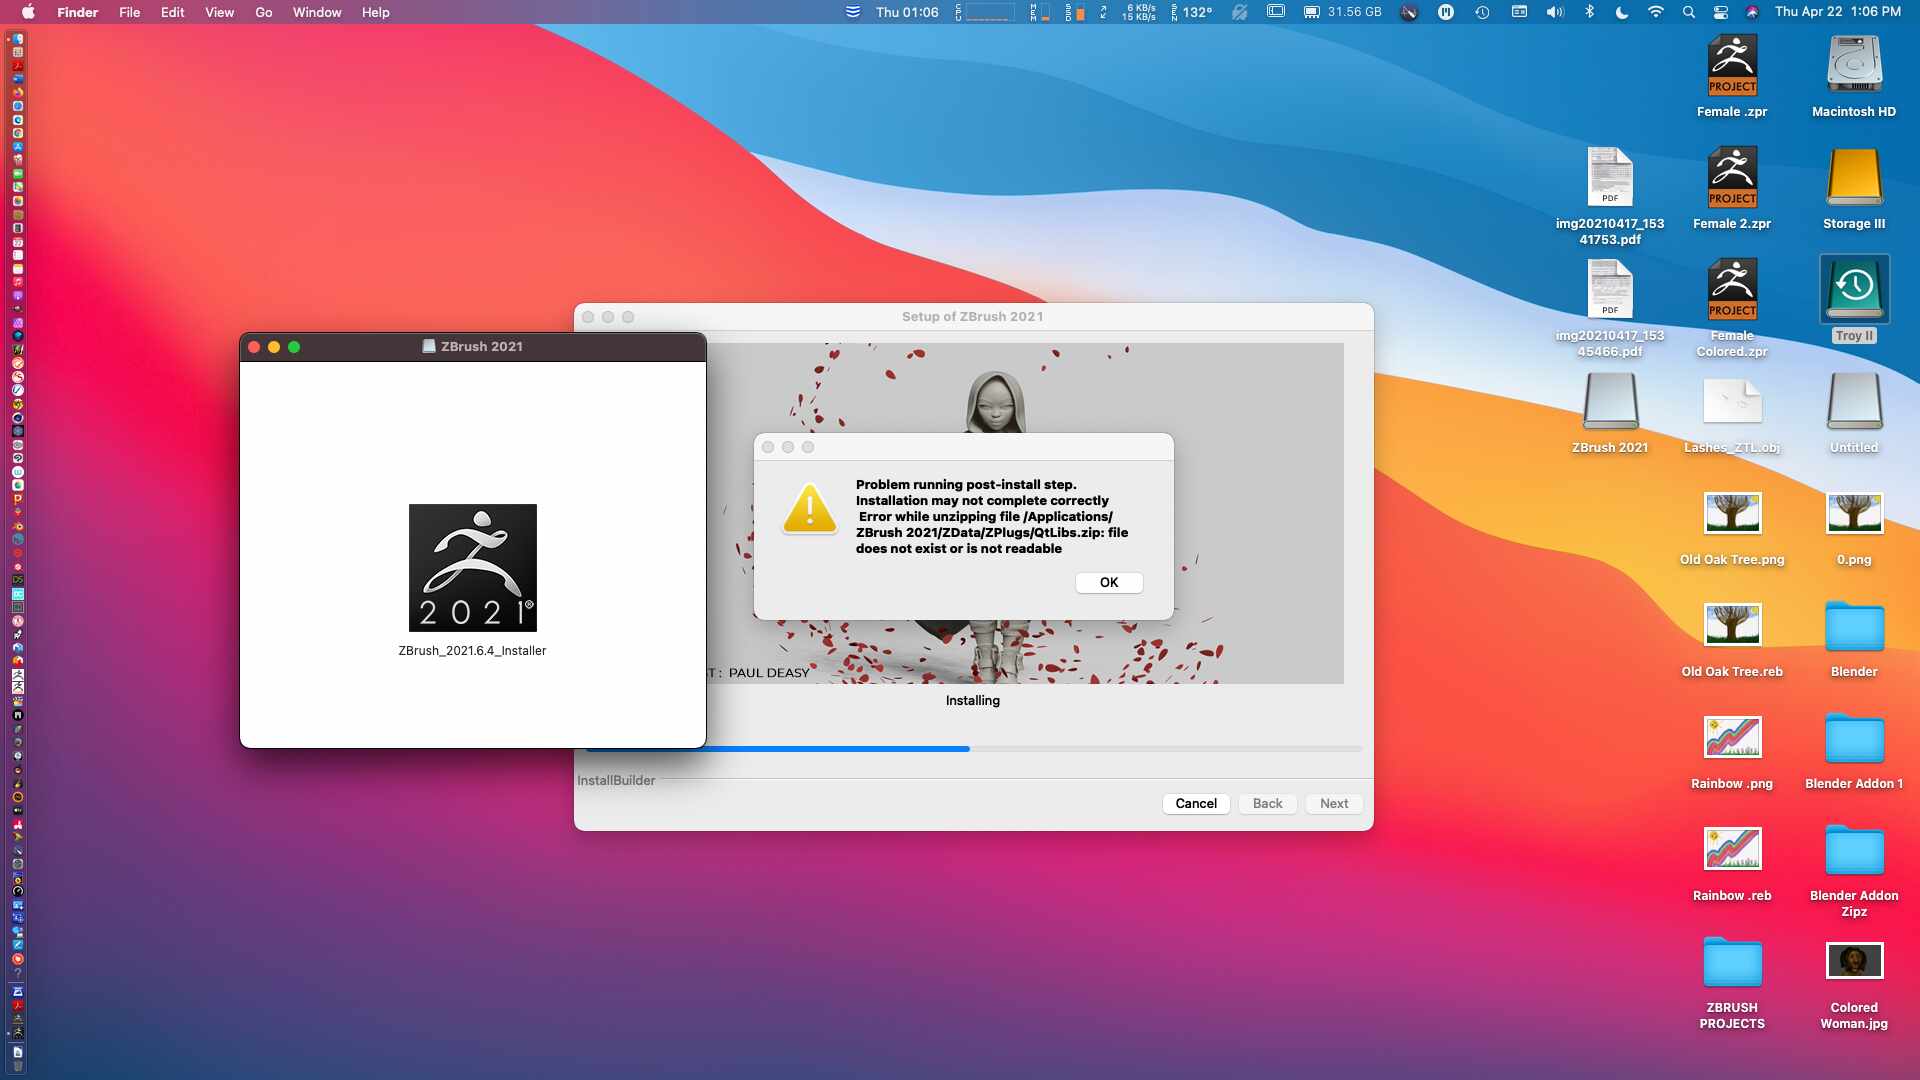Open ZBRUSH PROJECTS folder

(x=1732, y=964)
